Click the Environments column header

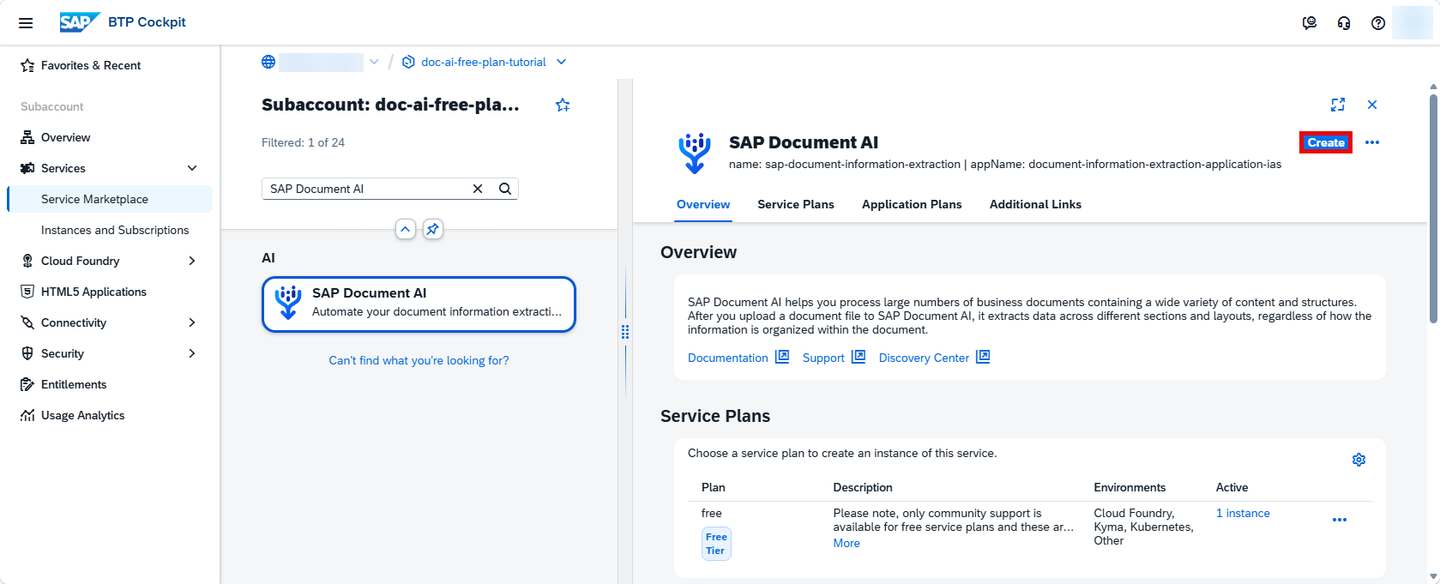[x=1130, y=488]
